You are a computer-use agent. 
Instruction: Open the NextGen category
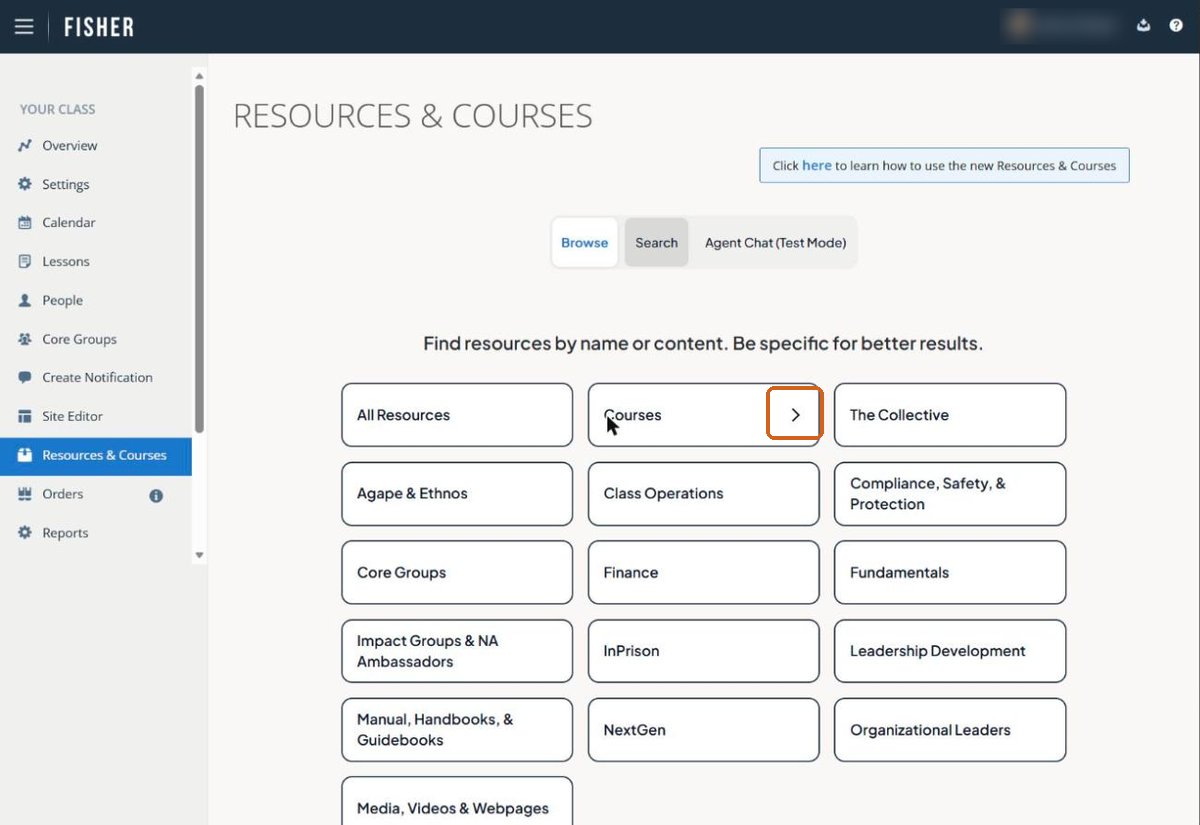(704, 730)
